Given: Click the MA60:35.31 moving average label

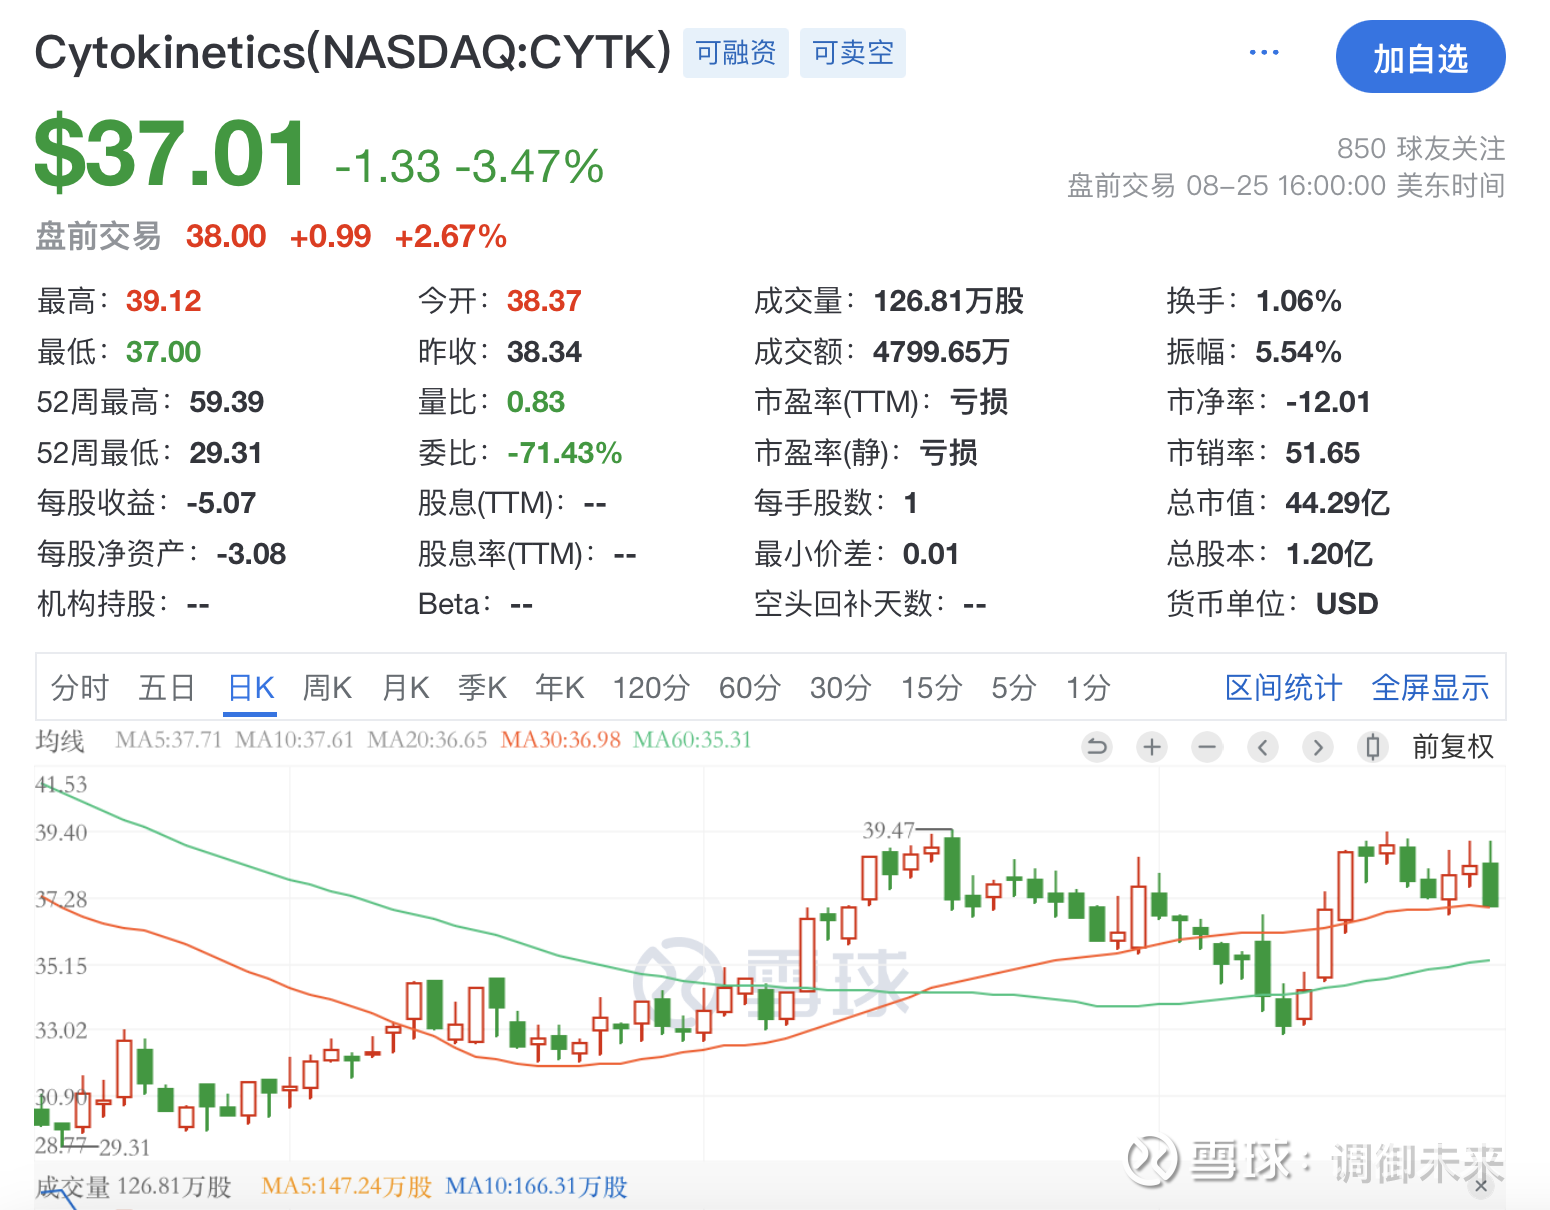Looking at the screenshot, I should pos(692,740).
